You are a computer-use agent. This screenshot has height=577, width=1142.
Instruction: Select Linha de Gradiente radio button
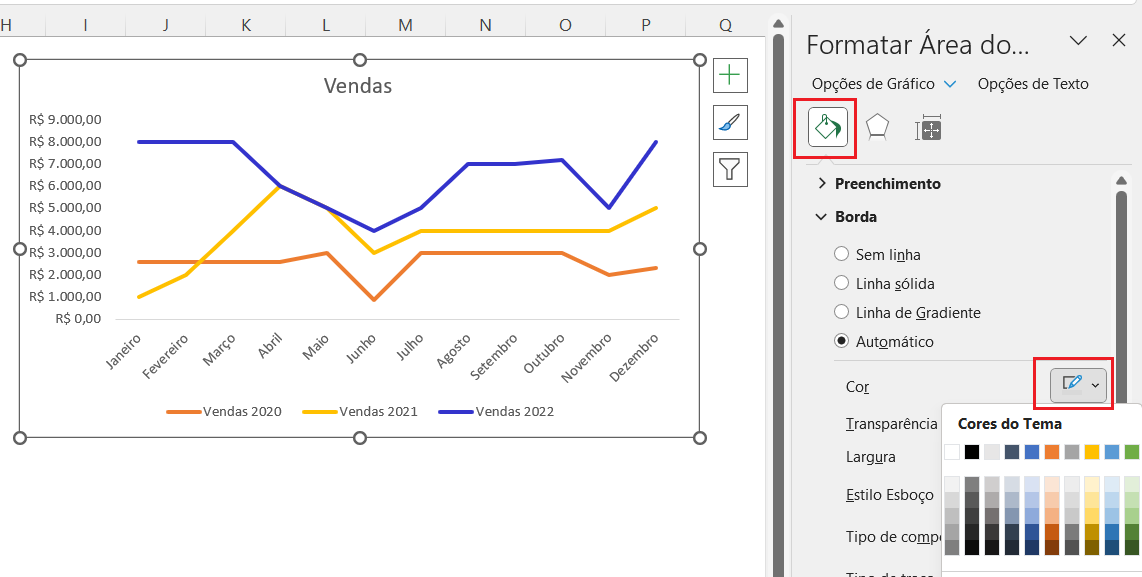coord(842,313)
